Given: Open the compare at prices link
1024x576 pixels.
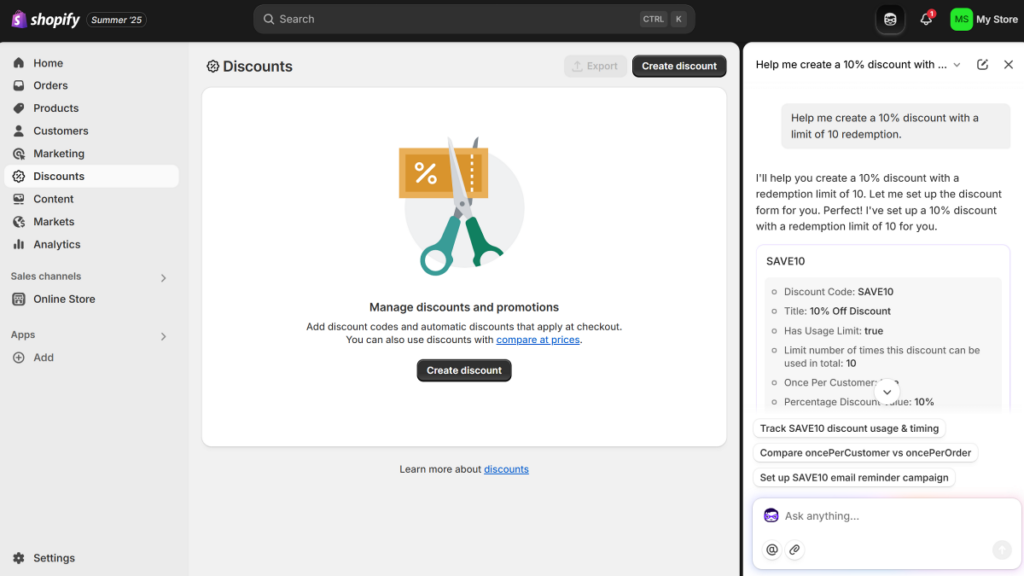Looking at the screenshot, I should click(x=538, y=339).
